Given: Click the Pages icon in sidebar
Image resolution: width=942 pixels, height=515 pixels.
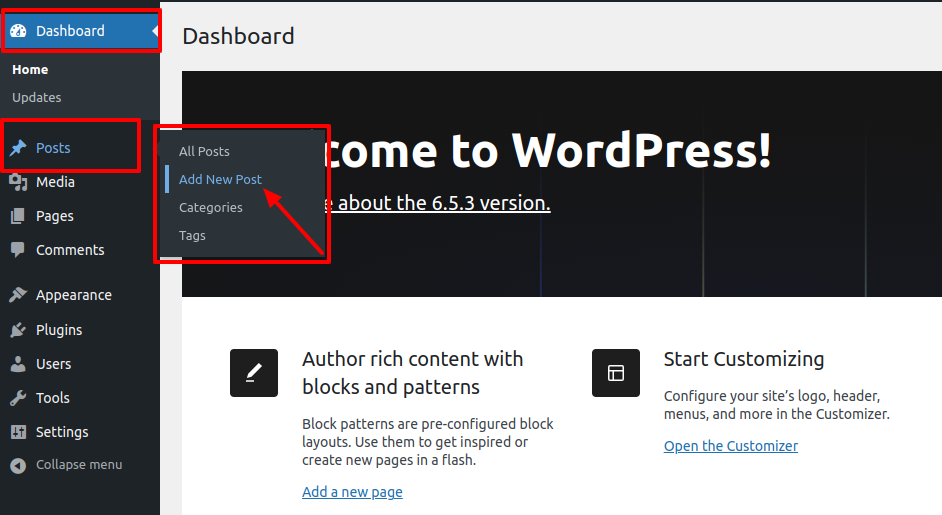Looking at the screenshot, I should point(18,216).
